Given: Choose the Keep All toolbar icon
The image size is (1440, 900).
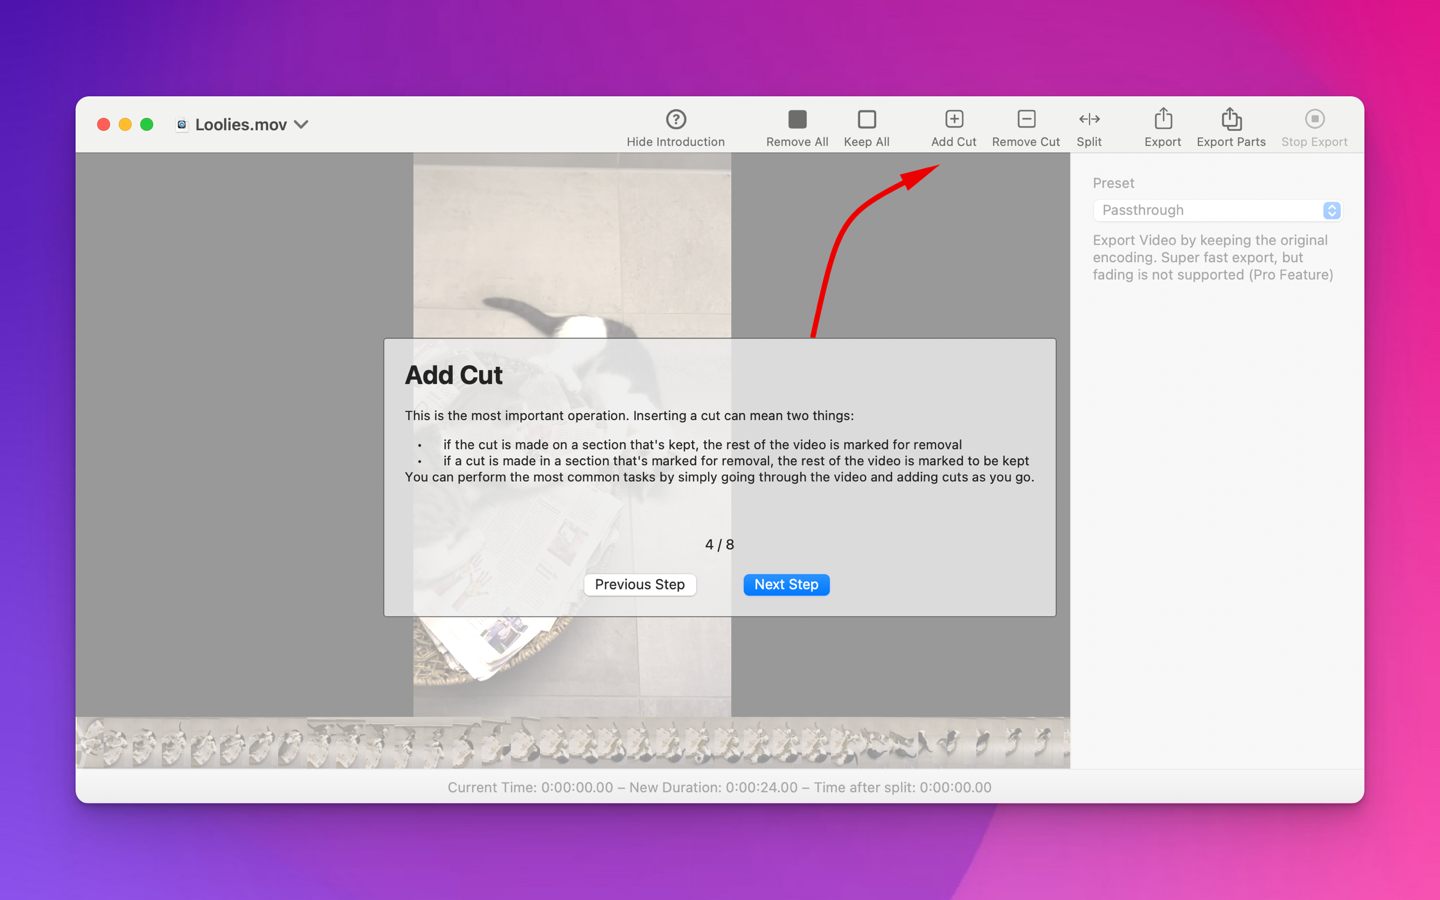Looking at the screenshot, I should click(867, 119).
